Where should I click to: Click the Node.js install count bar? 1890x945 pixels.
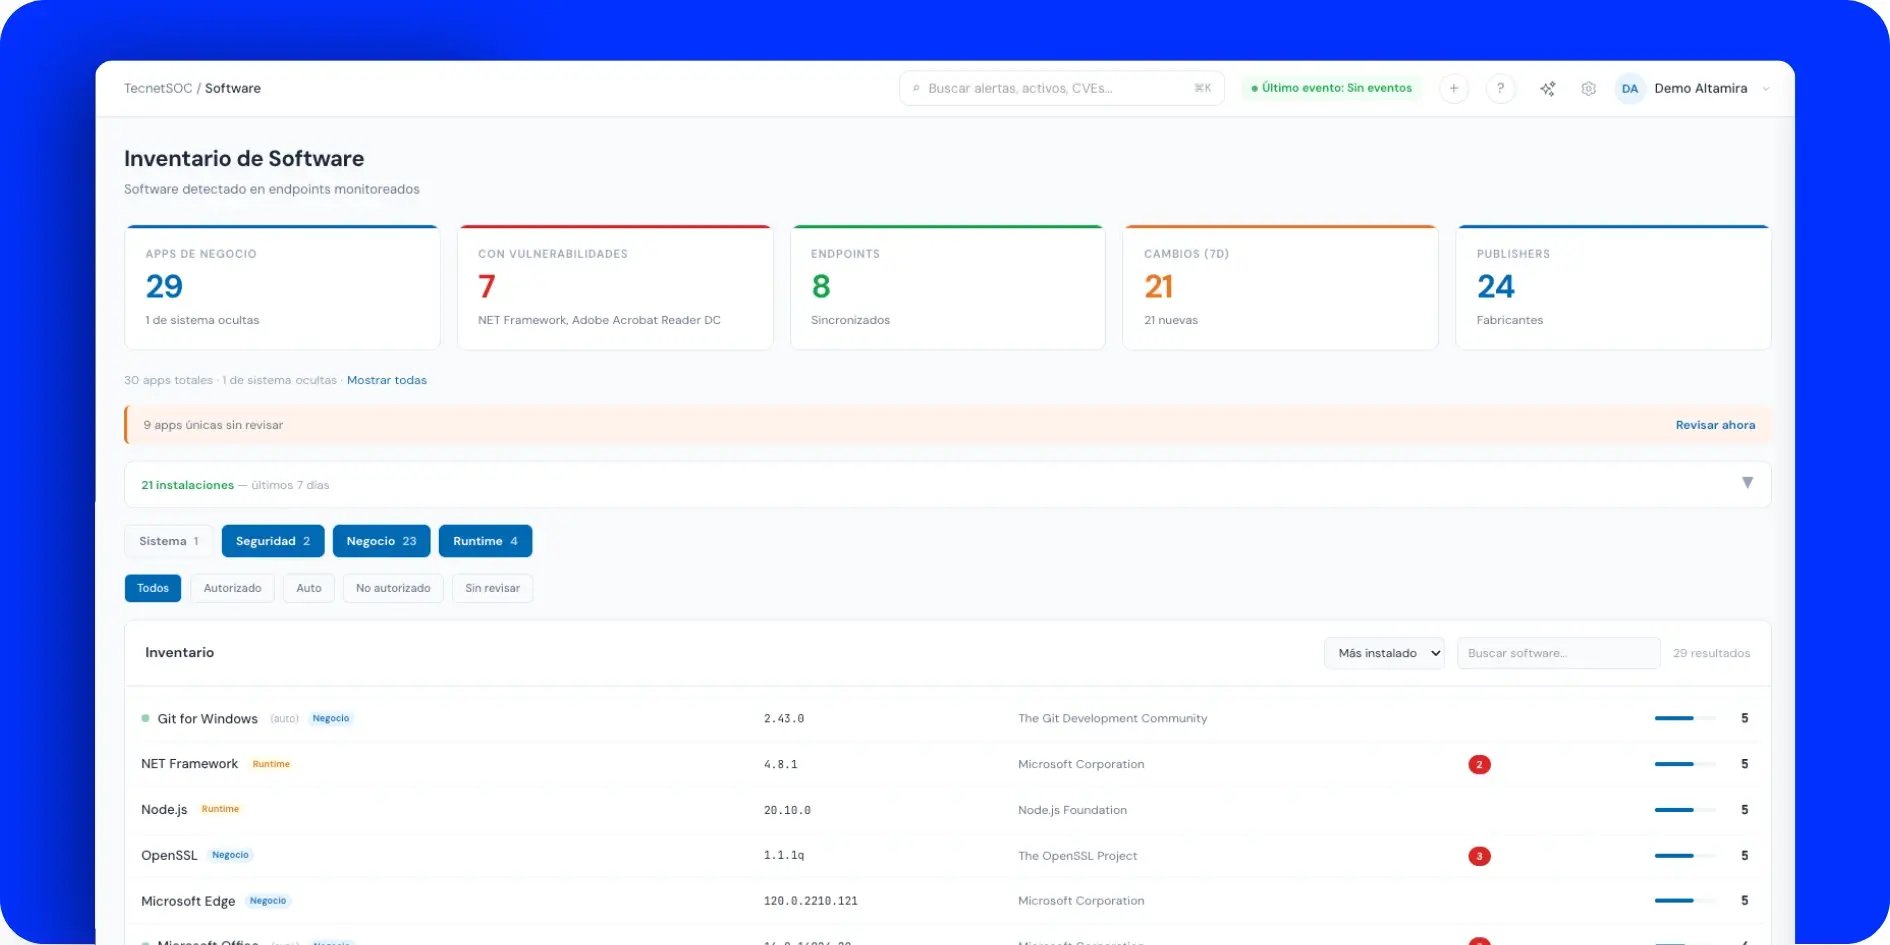click(x=1684, y=810)
